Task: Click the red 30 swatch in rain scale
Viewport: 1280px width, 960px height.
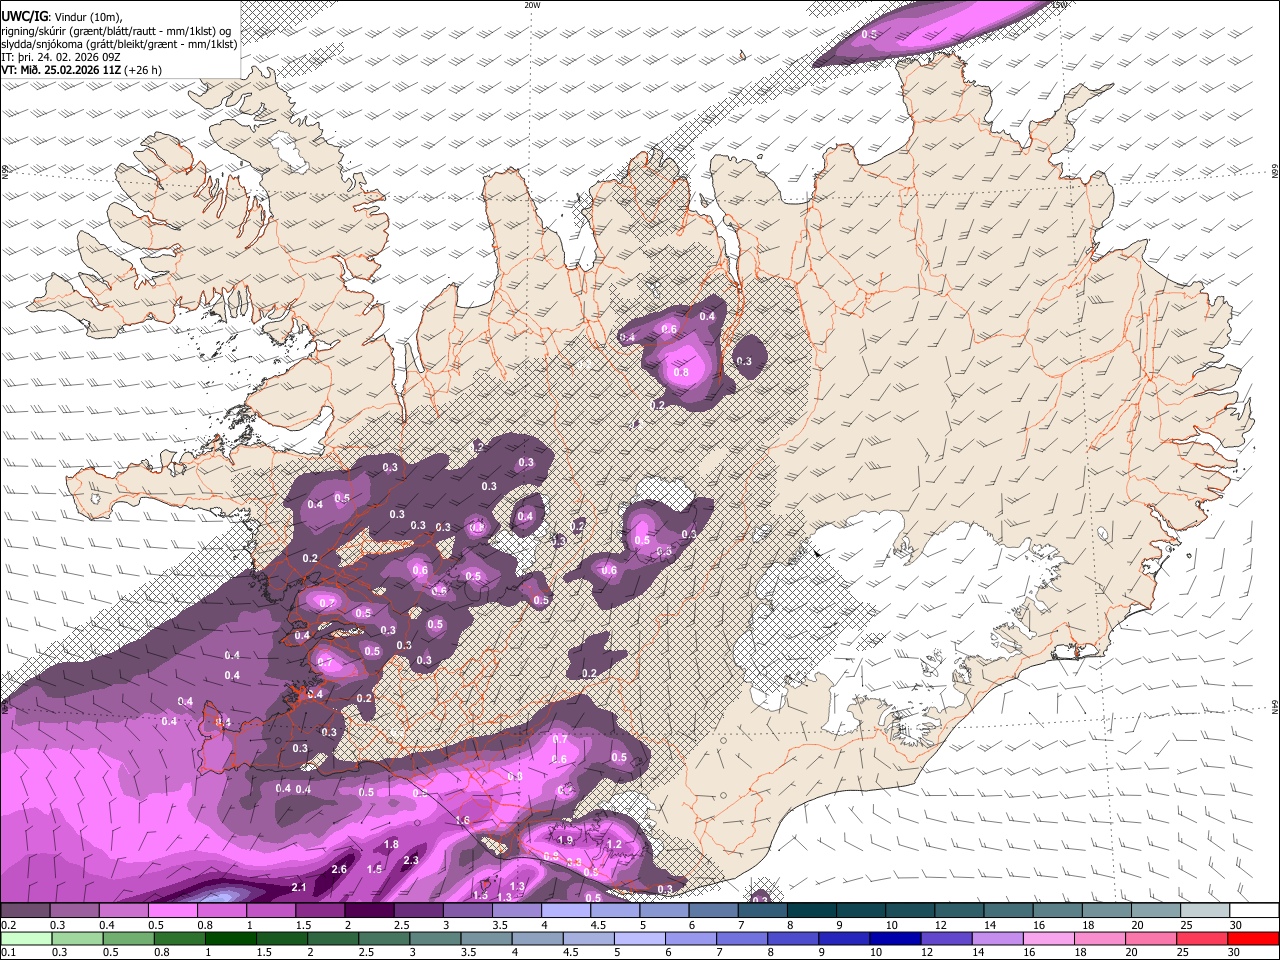Action: pos(1252,938)
